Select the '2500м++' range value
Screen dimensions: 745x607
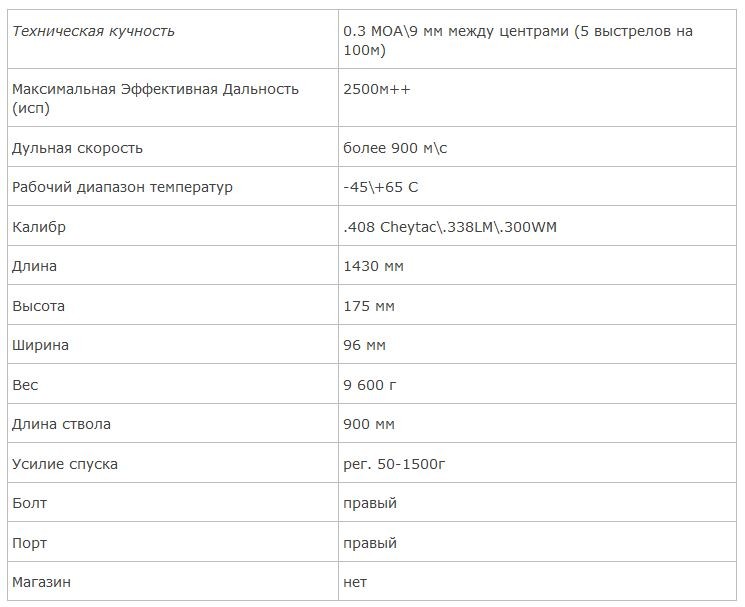click(x=376, y=89)
